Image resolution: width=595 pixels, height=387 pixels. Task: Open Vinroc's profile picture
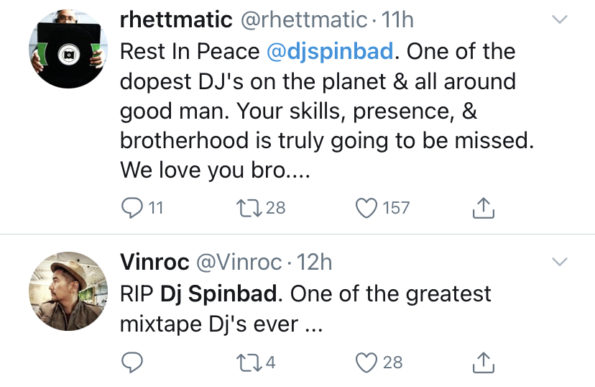(68, 291)
